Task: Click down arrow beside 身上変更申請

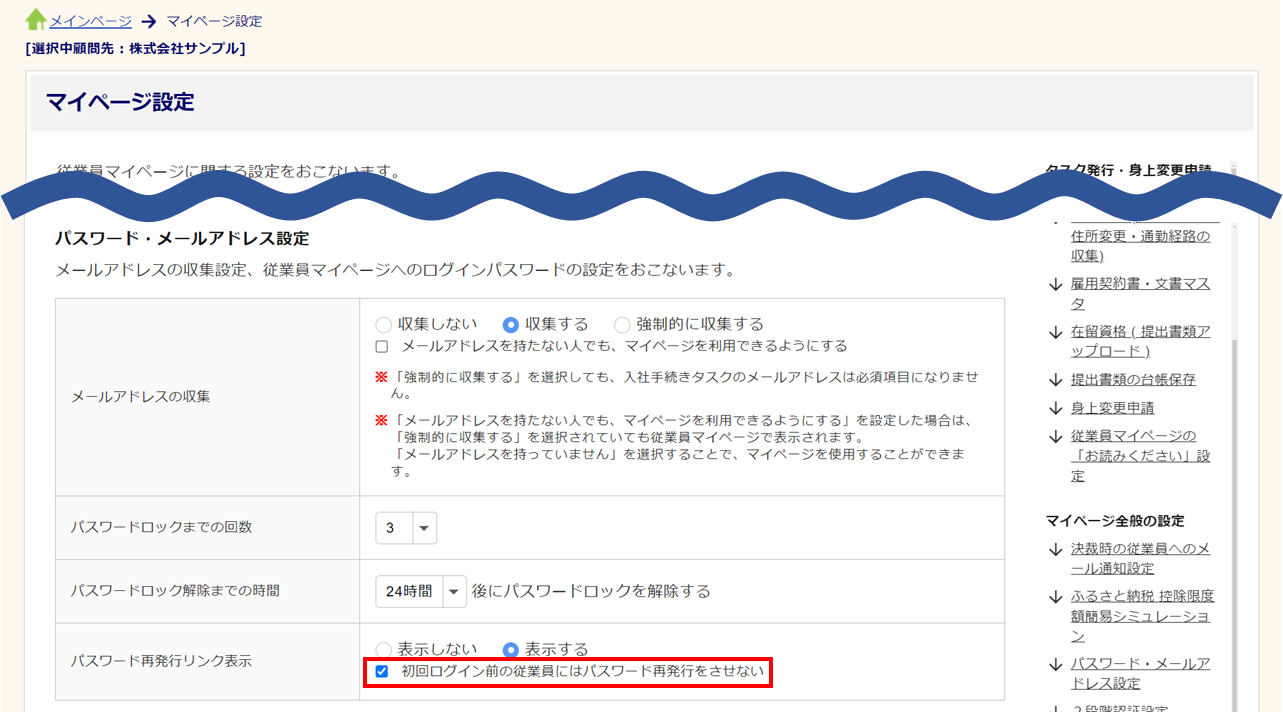Action: [1055, 408]
